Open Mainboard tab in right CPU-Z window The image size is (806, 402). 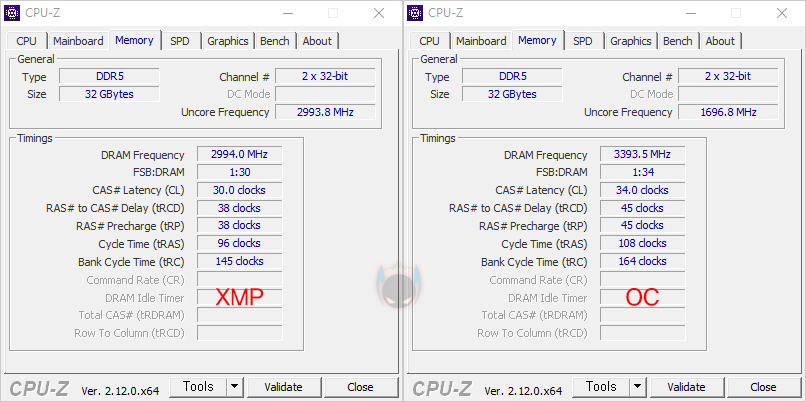point(481,41)
